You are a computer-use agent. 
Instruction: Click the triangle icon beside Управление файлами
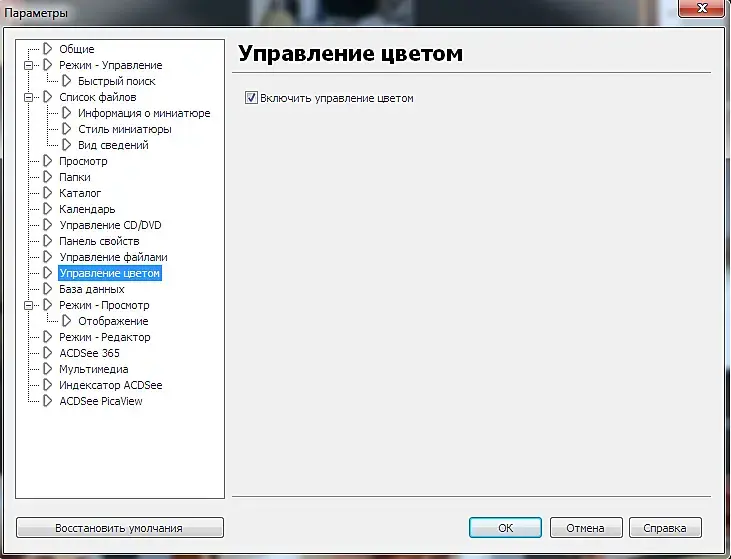(48, 257)
